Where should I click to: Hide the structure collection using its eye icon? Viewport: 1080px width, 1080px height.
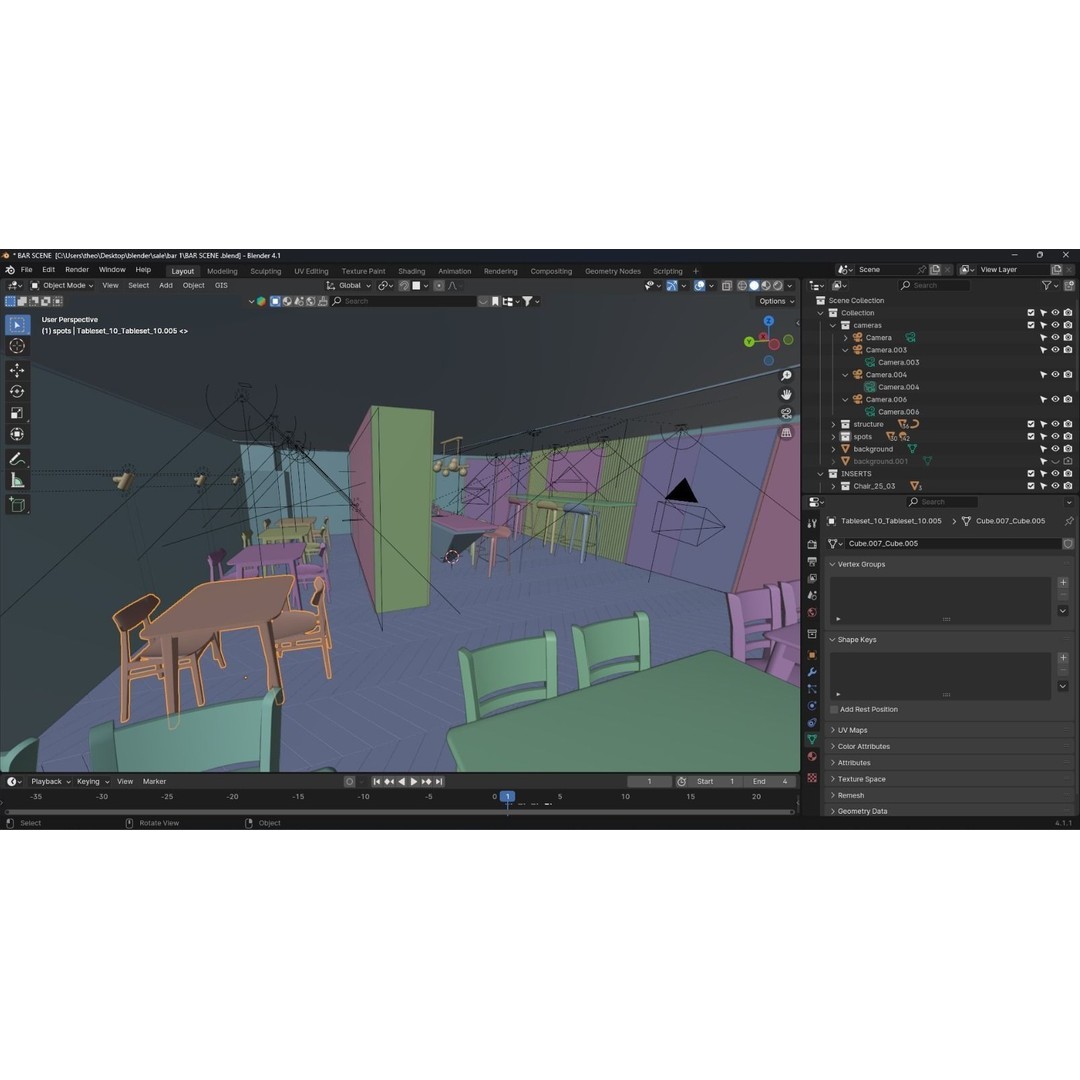pos(1055,424)
